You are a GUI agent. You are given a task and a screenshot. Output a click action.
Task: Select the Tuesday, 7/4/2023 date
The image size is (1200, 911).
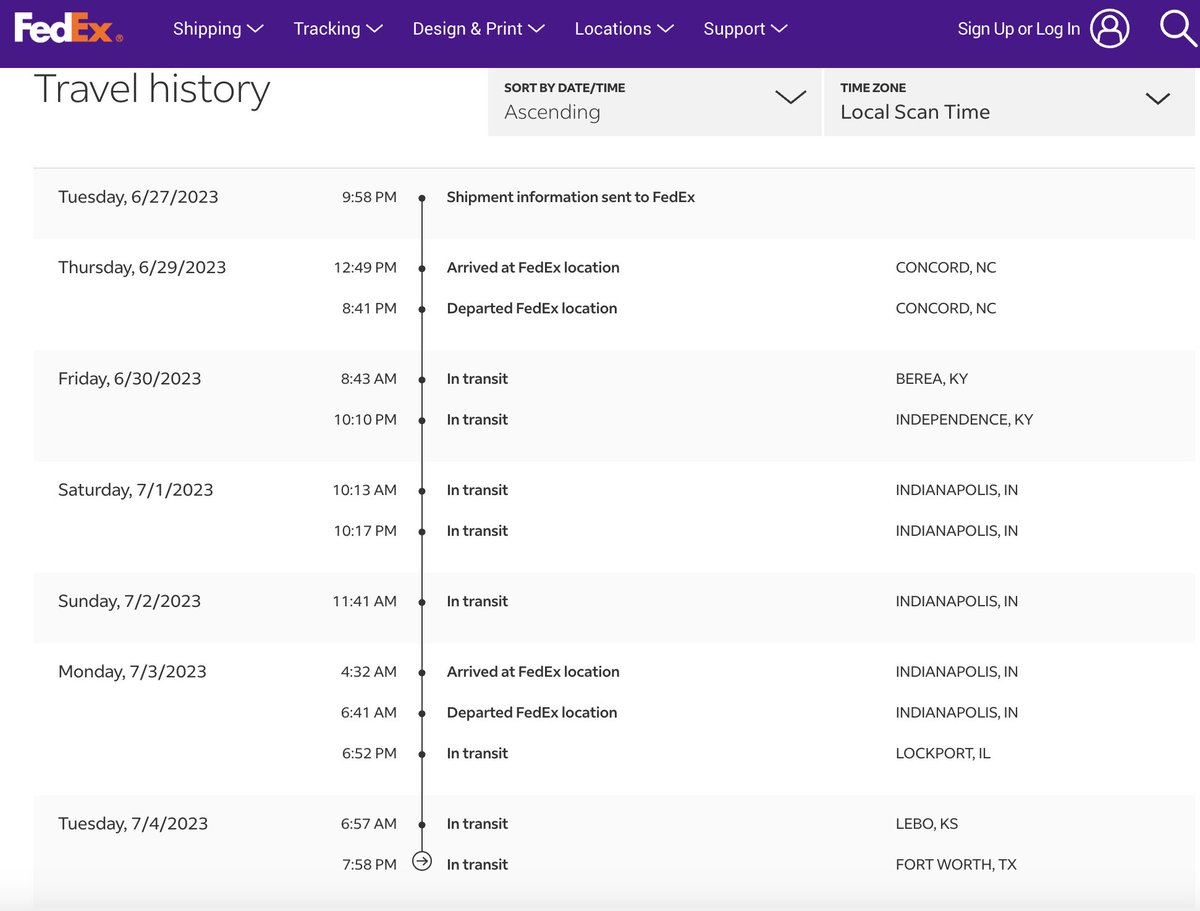pyautogui.click(x=133, y=823)
